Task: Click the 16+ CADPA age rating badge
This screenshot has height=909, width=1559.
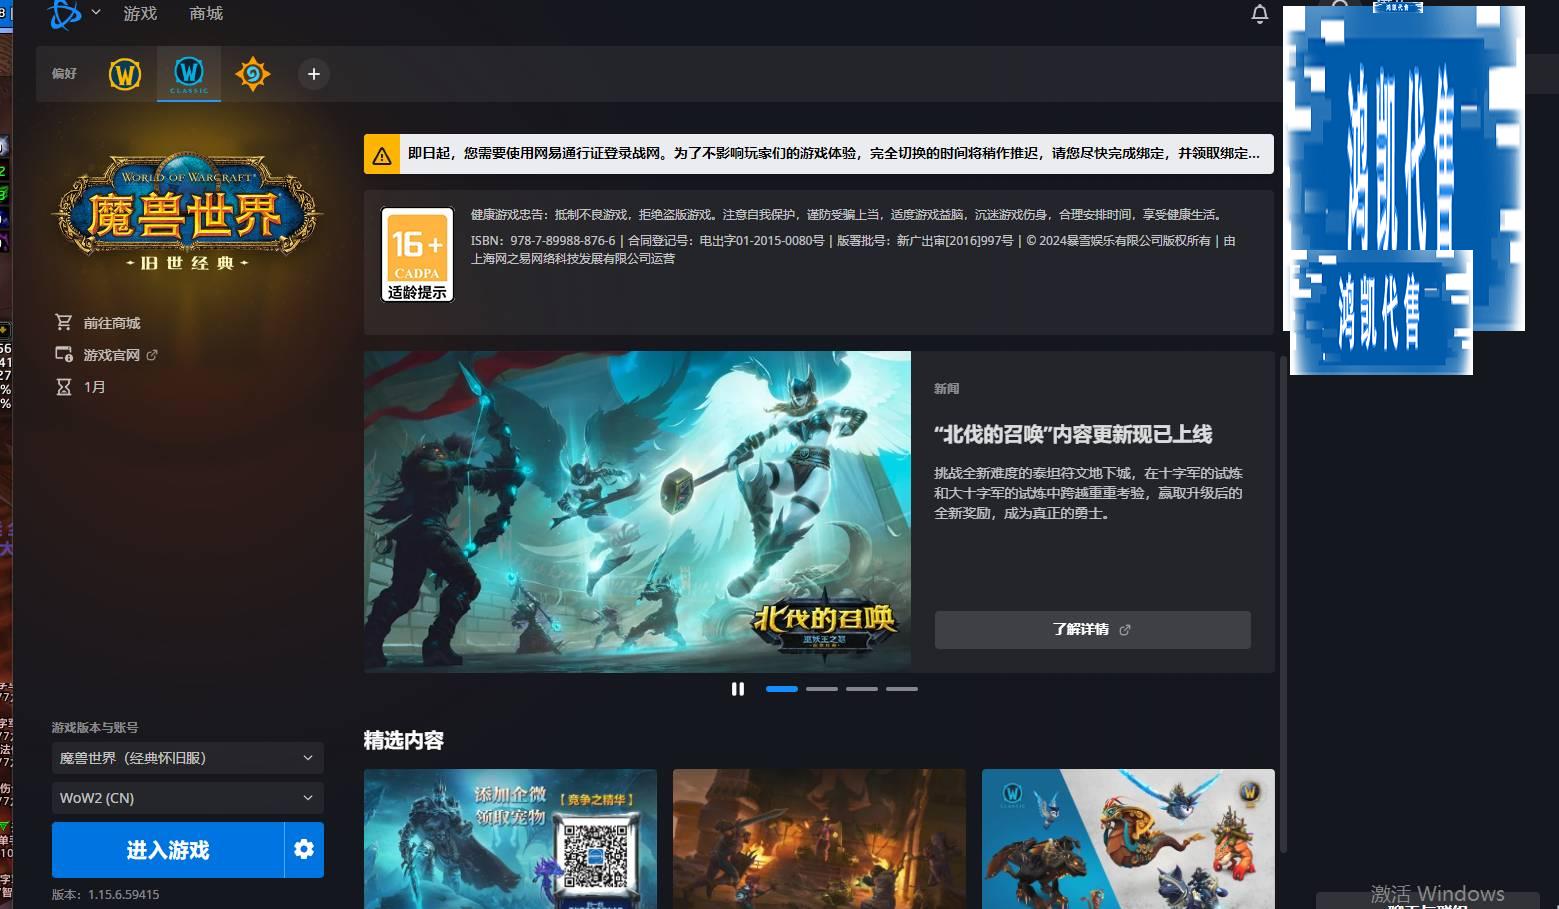Action: tap(417, 254)
